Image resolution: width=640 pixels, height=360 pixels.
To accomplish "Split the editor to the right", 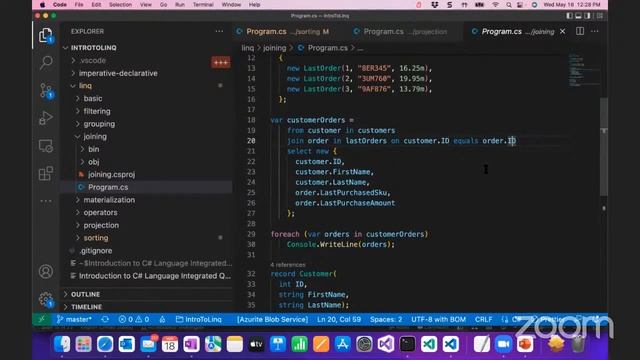I will [580, 31].
